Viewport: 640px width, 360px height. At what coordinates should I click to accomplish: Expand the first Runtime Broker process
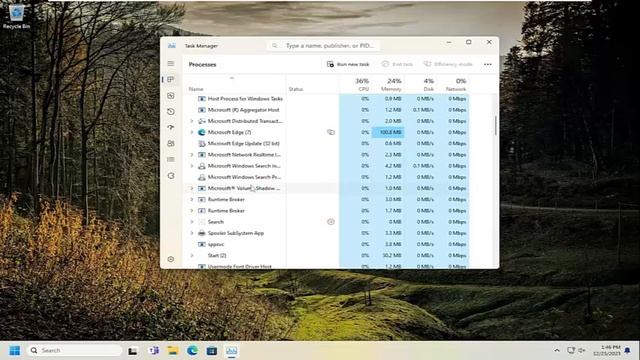point(191,200)
